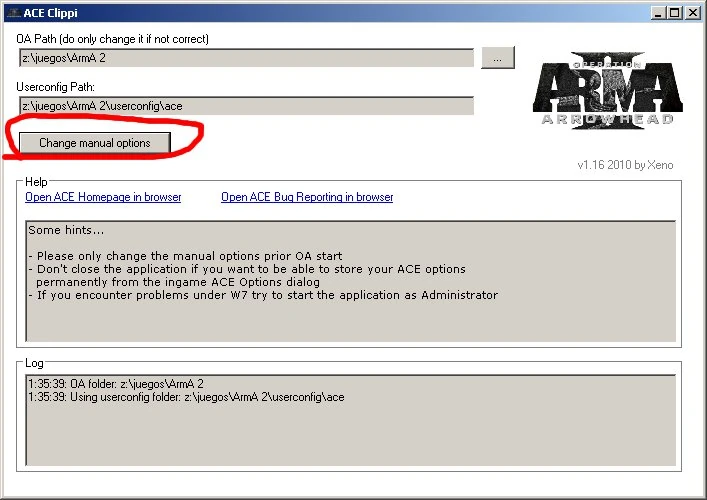
Task: Open ACE Bug Reporting in browser link
Action: click(307, 197)
